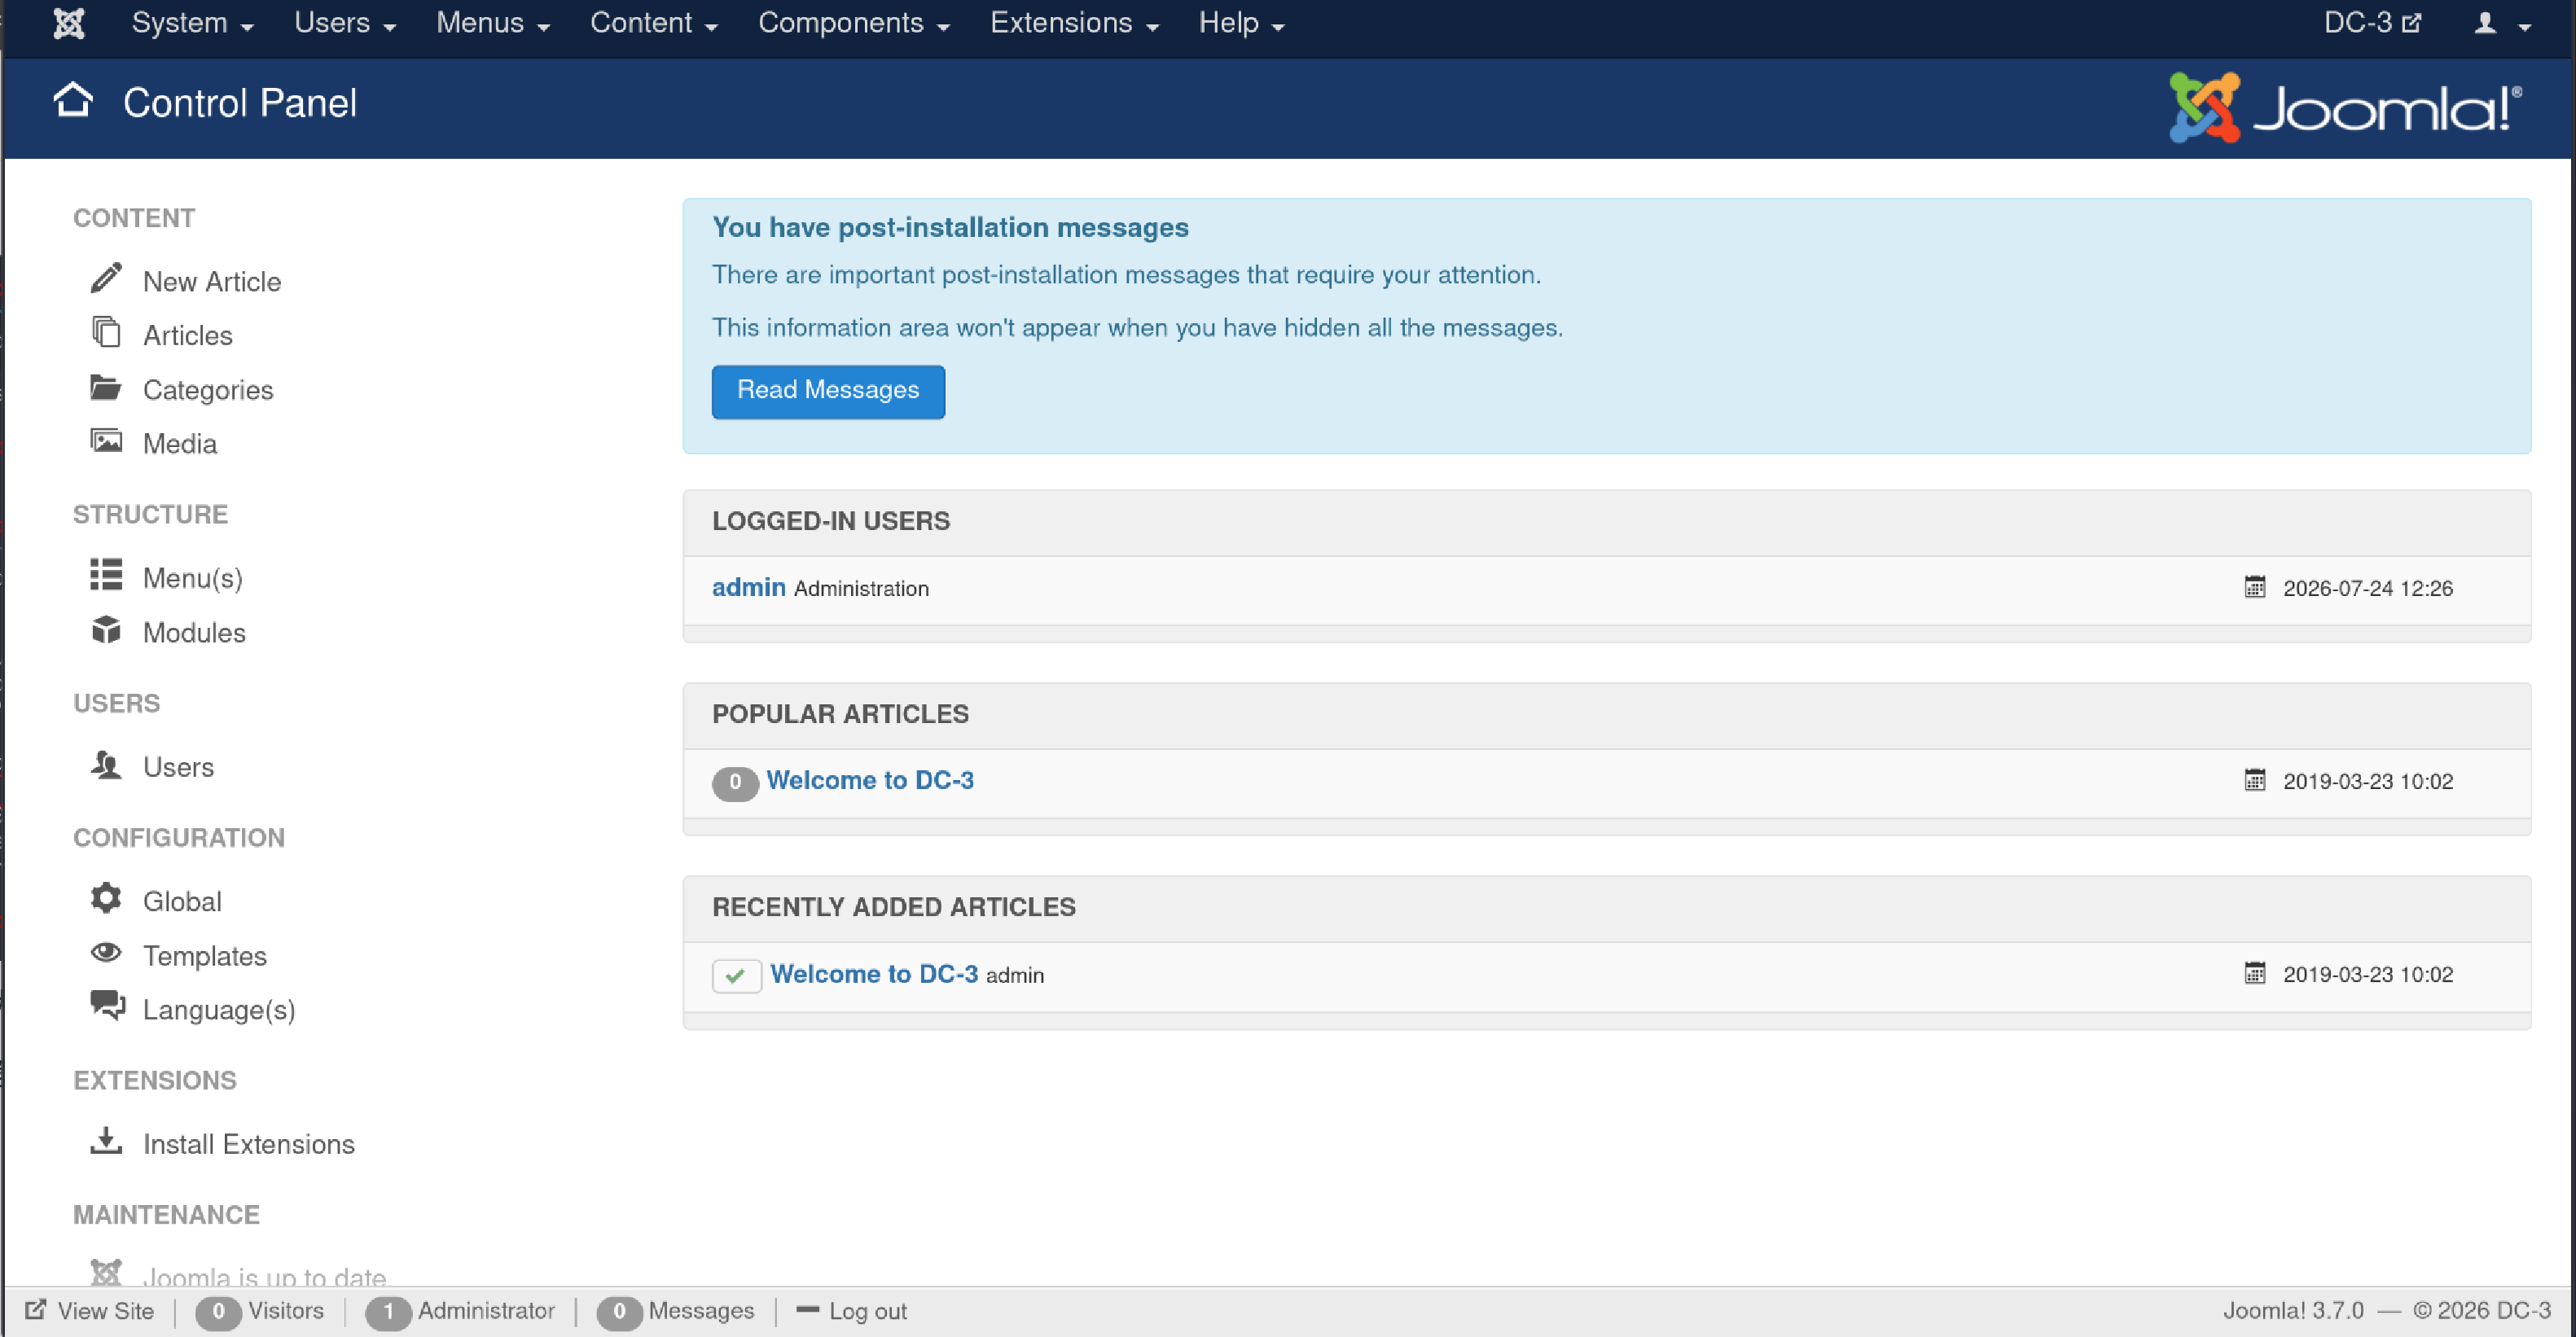The height and width of the screenshot is (1337, 2576).
Task: Click the people icon beside Users
Action: click(106, 765)
